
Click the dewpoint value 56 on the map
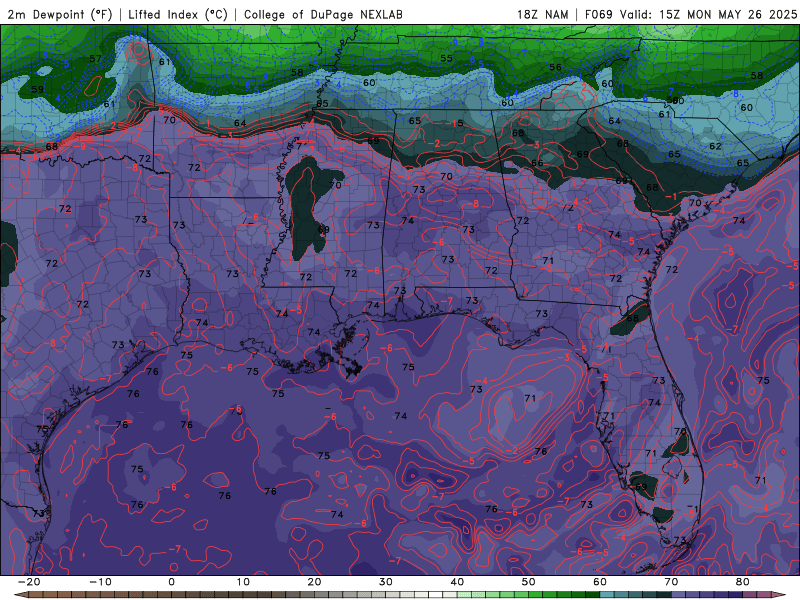tap(555, 67)
